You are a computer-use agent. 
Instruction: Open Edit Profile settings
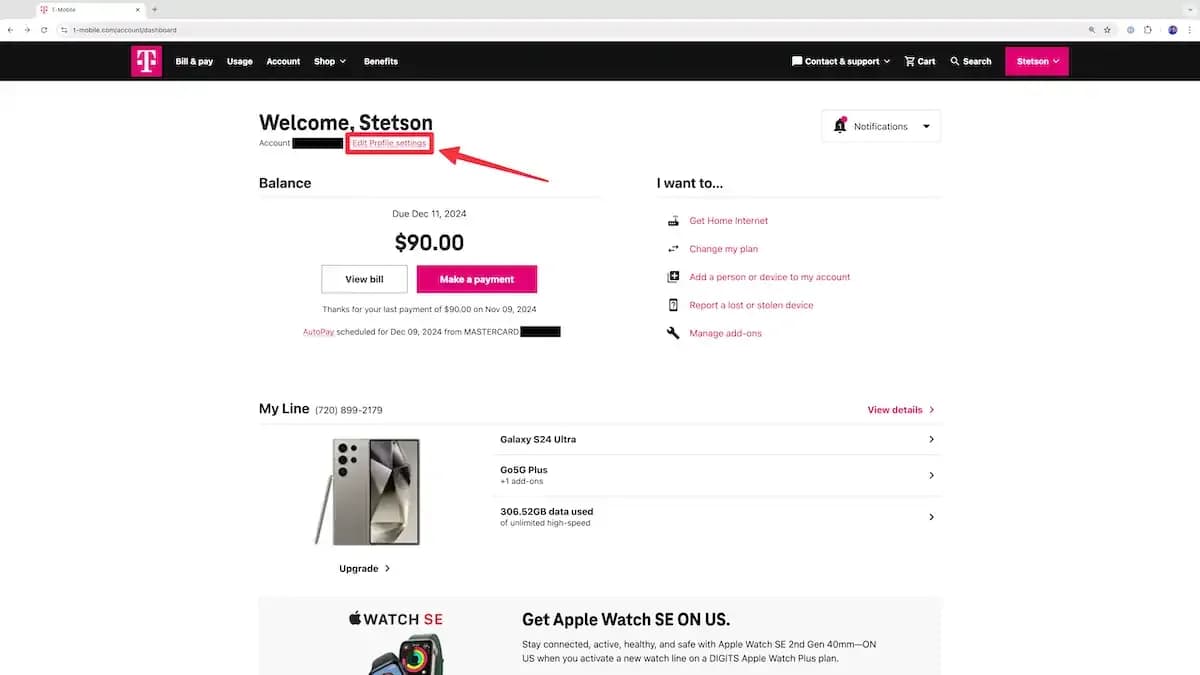(x=388, y=142)
